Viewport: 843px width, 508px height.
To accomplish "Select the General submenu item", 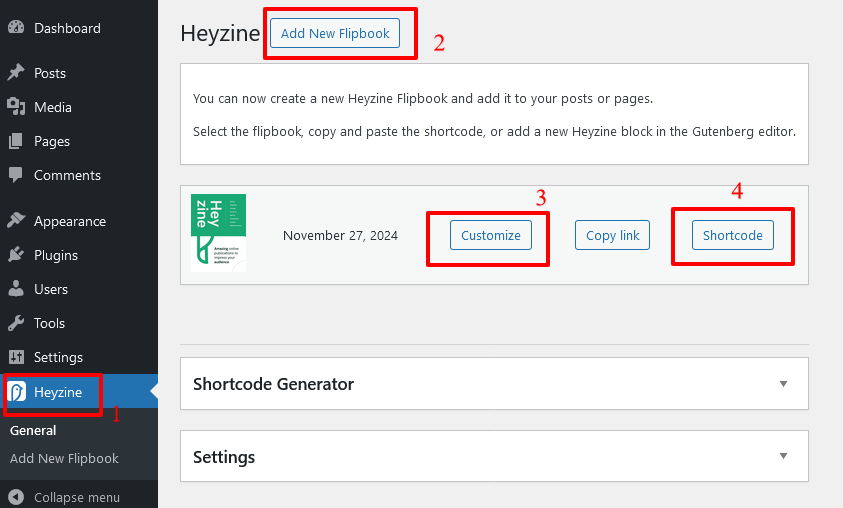I will [33, 431].
